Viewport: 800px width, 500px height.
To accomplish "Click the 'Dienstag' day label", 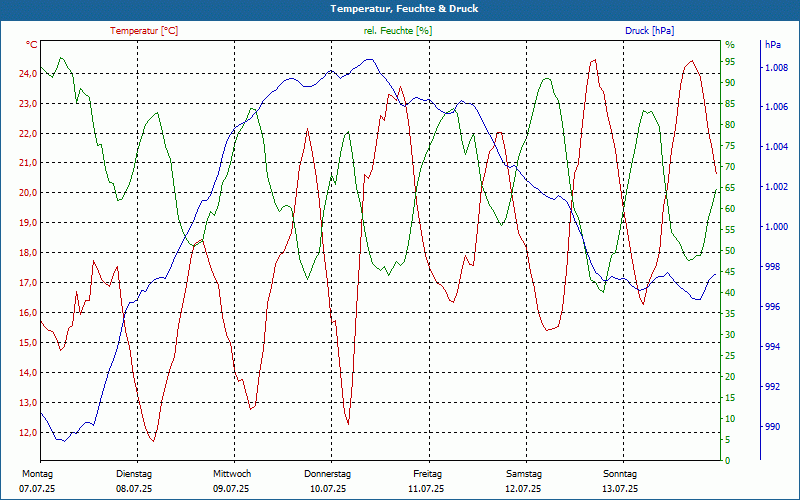I will 134,474.
